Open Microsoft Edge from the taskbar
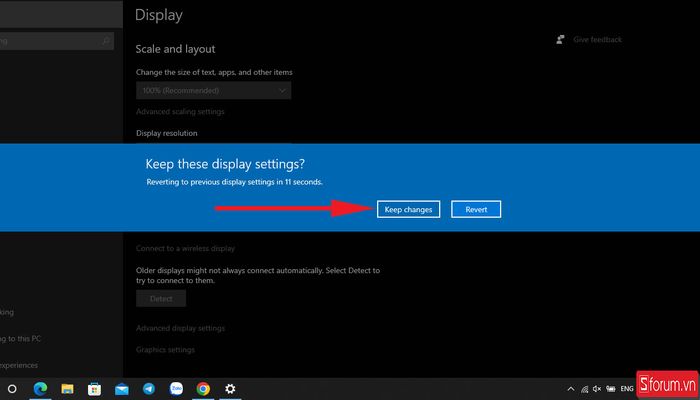700x400 pixels. click(x=41, y=388)
